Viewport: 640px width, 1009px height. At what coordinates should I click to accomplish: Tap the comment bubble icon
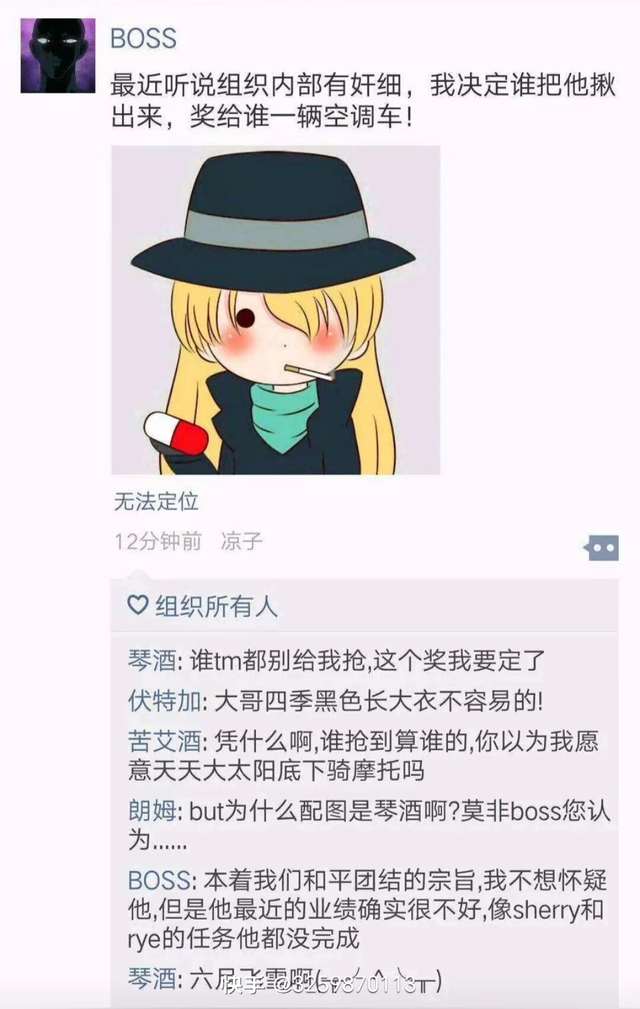pyautogui.click(x=601, y=548)
